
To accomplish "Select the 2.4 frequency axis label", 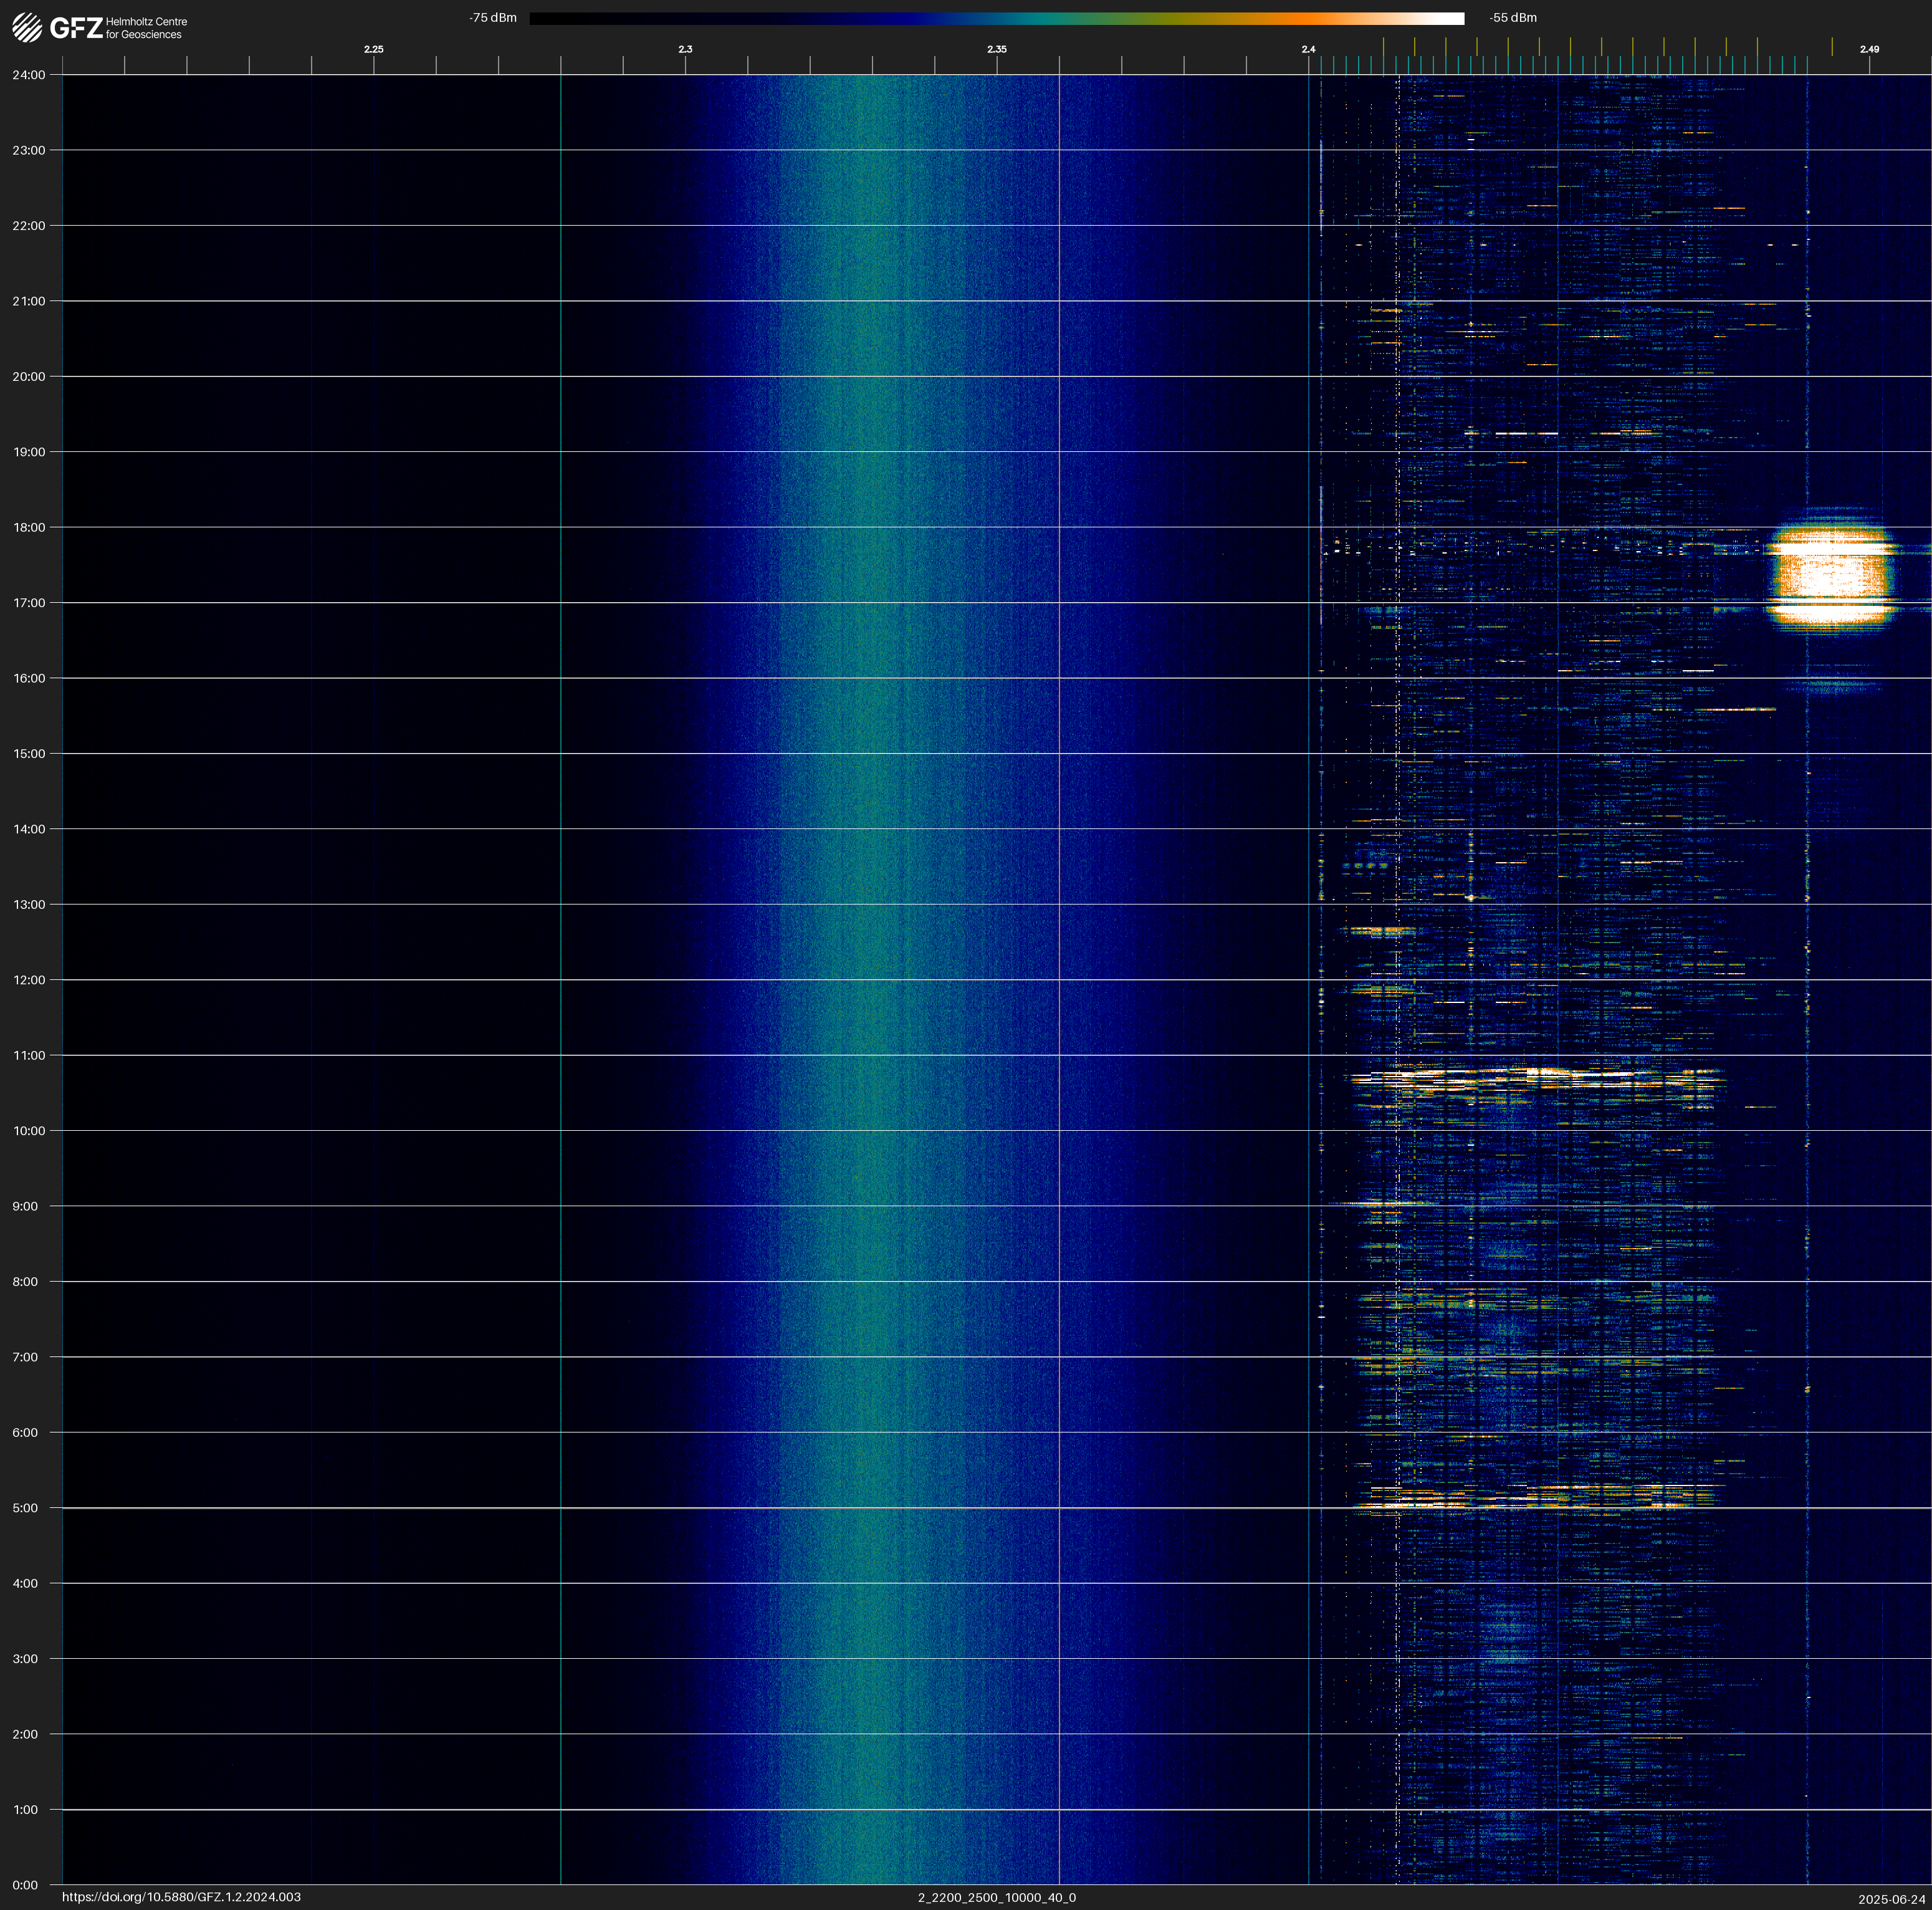I will [x=1308, y=49].
